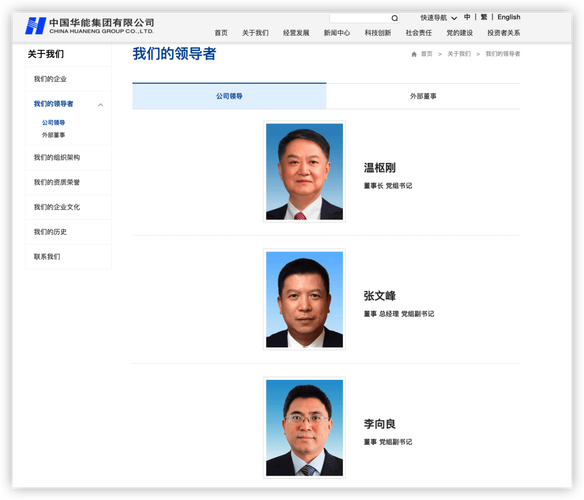The width and height of the screenshot is (584, 500).
Task: Click the 关于我们 breadcrumb link
Action: (459, 54)
